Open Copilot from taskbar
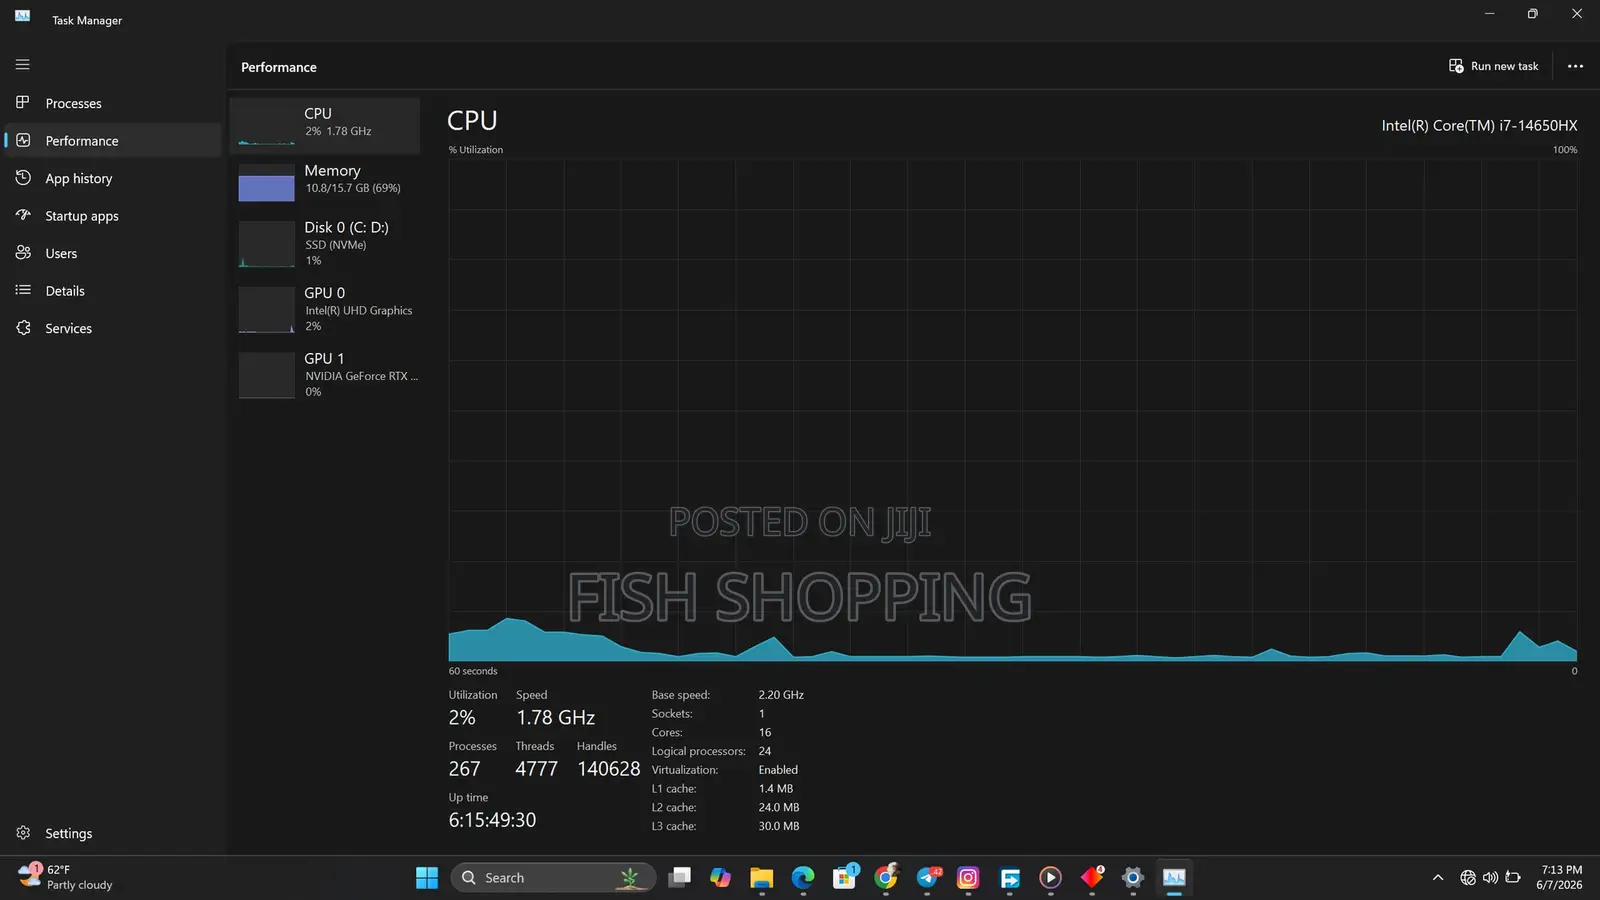1600x900 pixels. click(721, 878)
